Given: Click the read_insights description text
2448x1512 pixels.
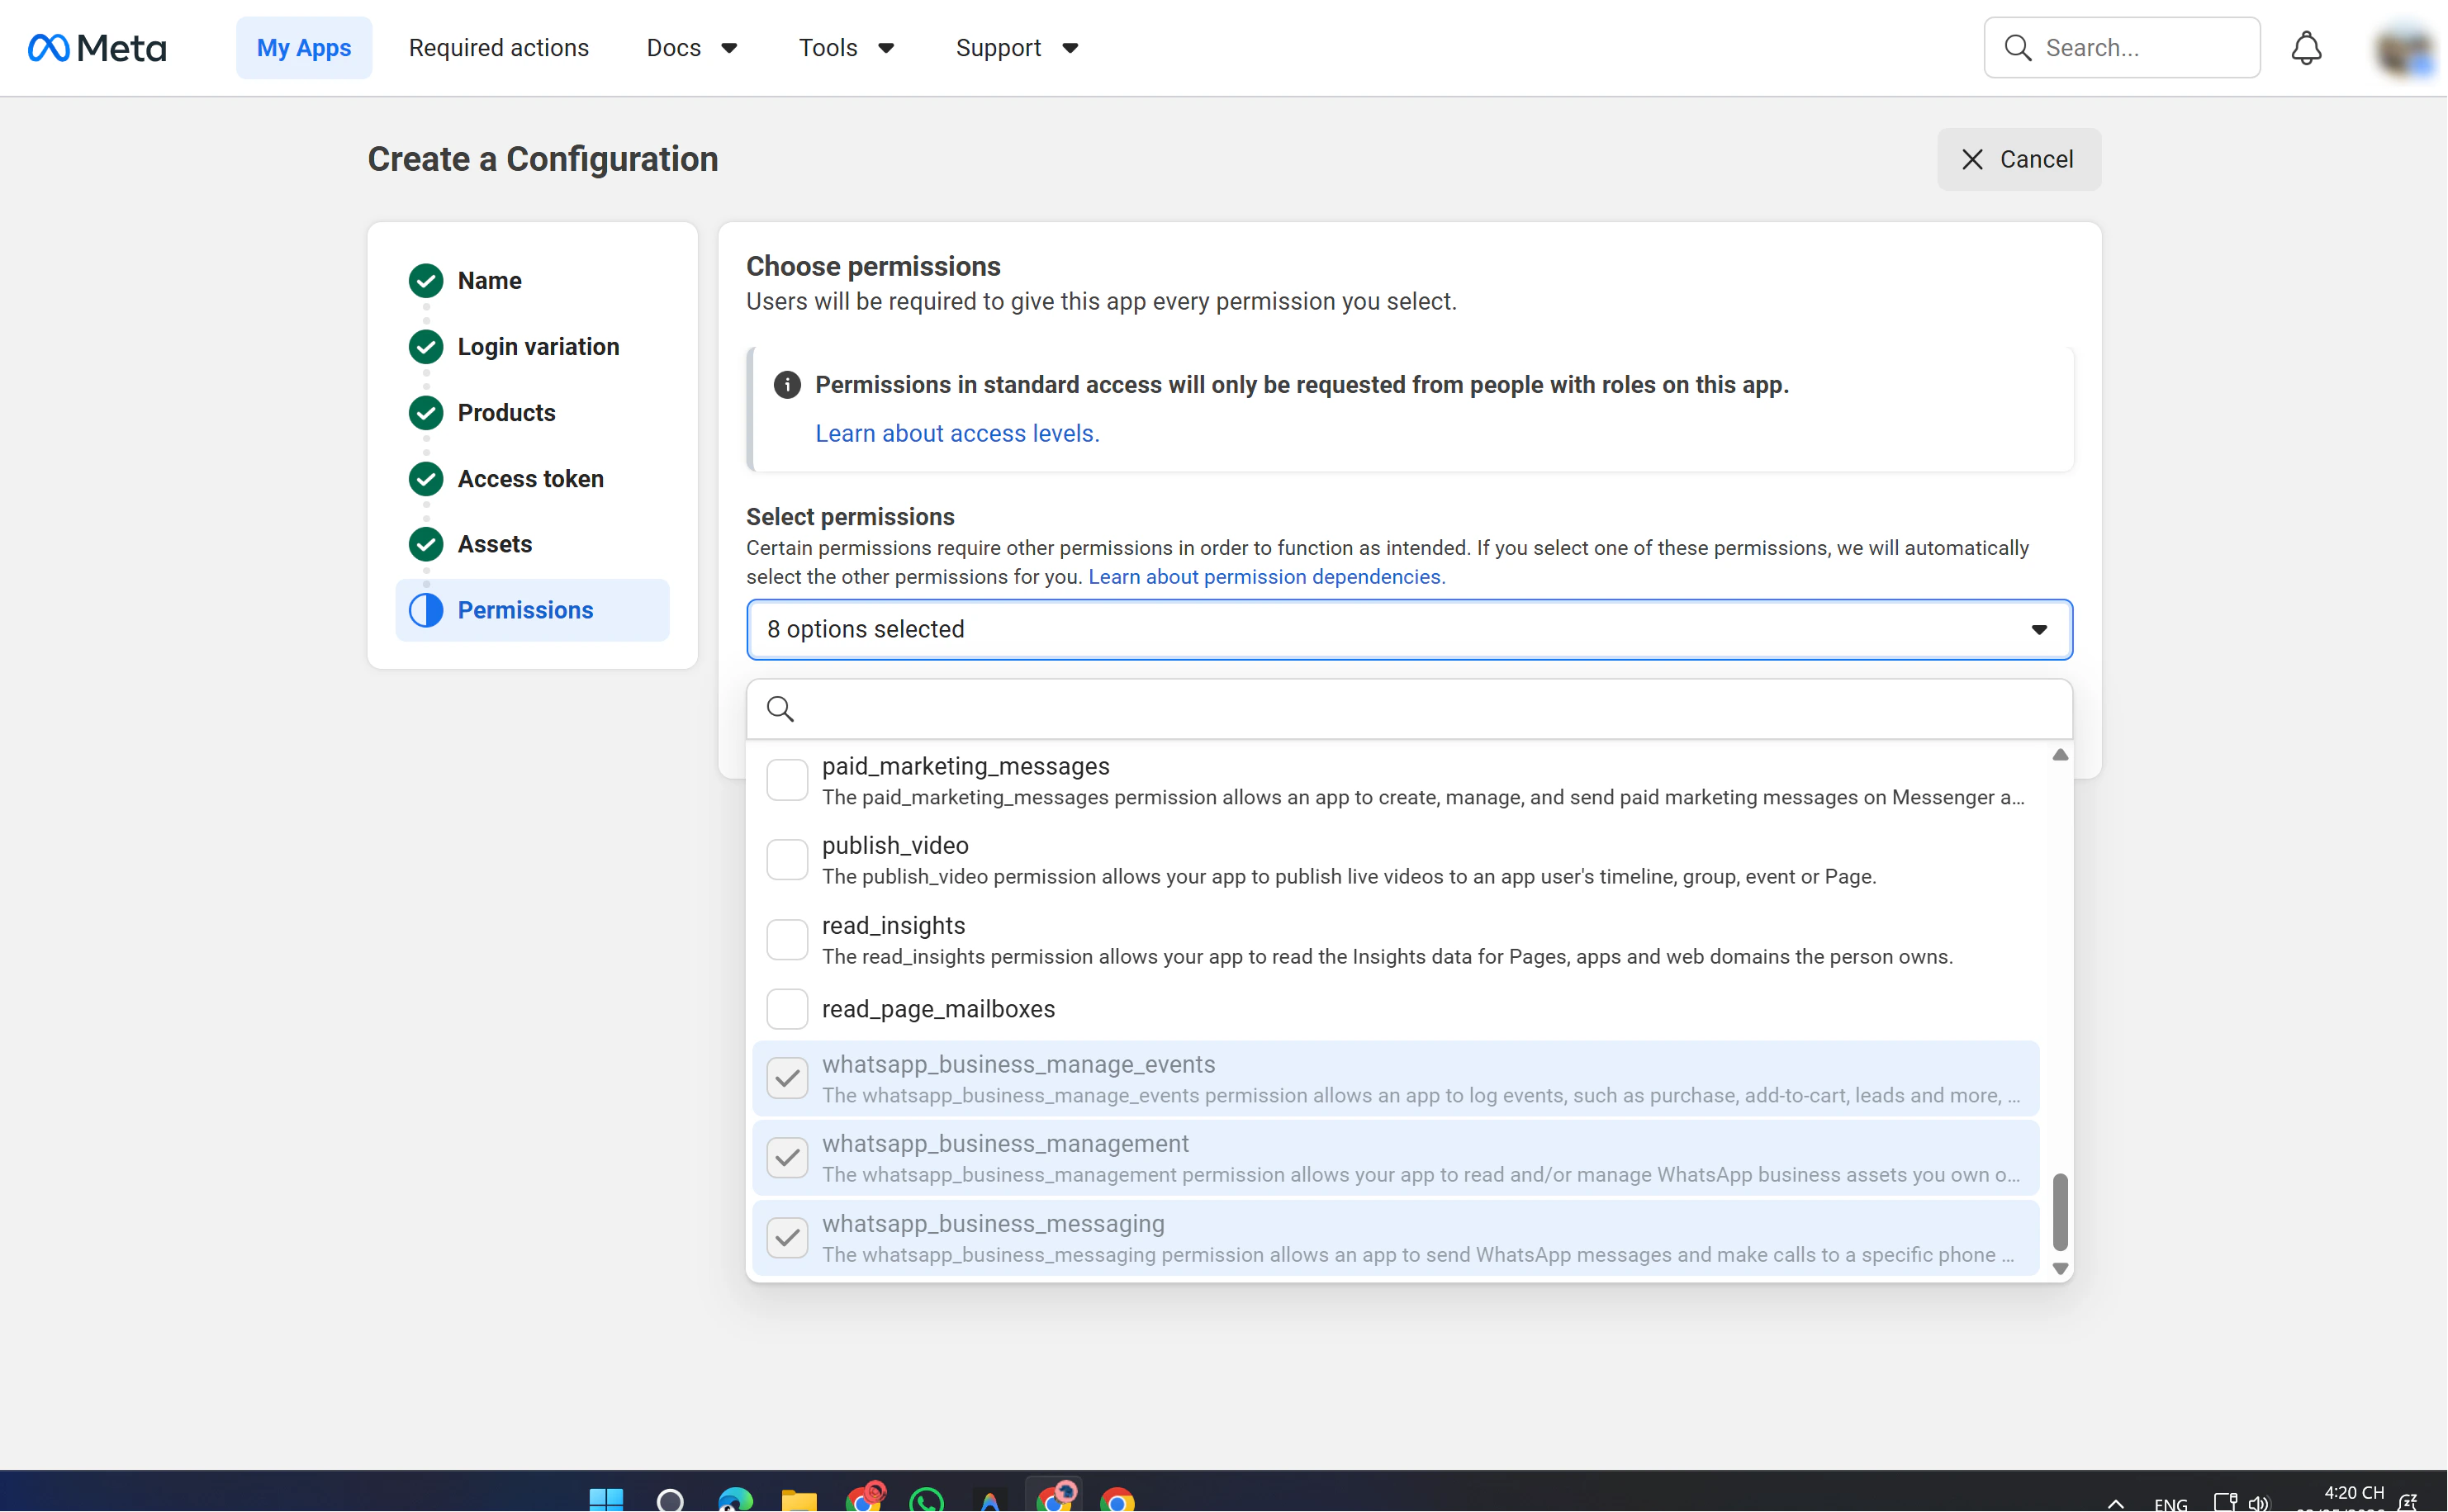Looking at the screenshot, I should 1387,957.
